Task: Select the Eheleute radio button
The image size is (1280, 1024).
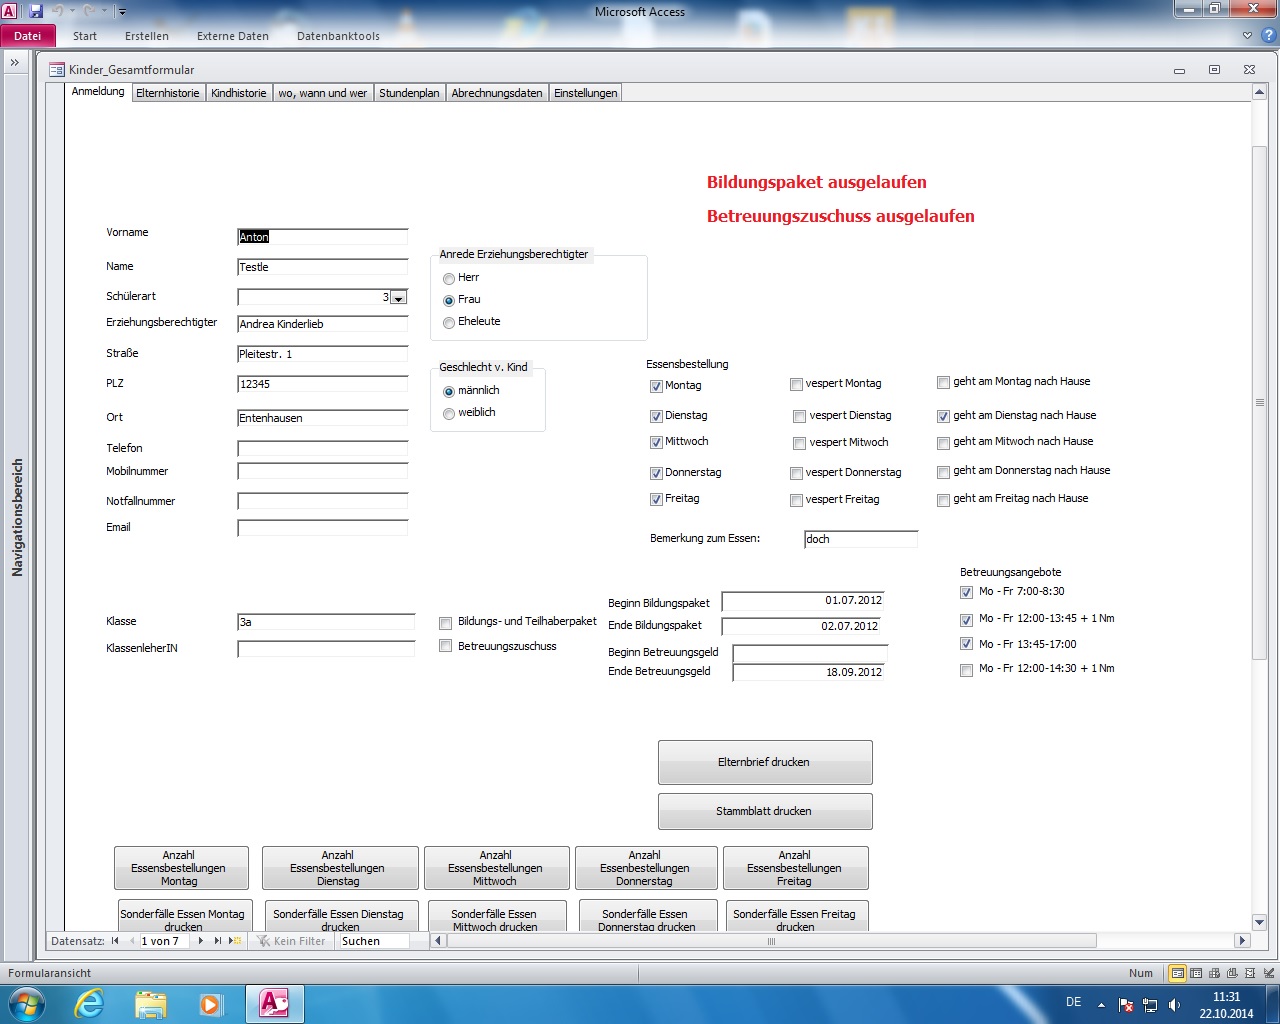Action: pos(449,322)
